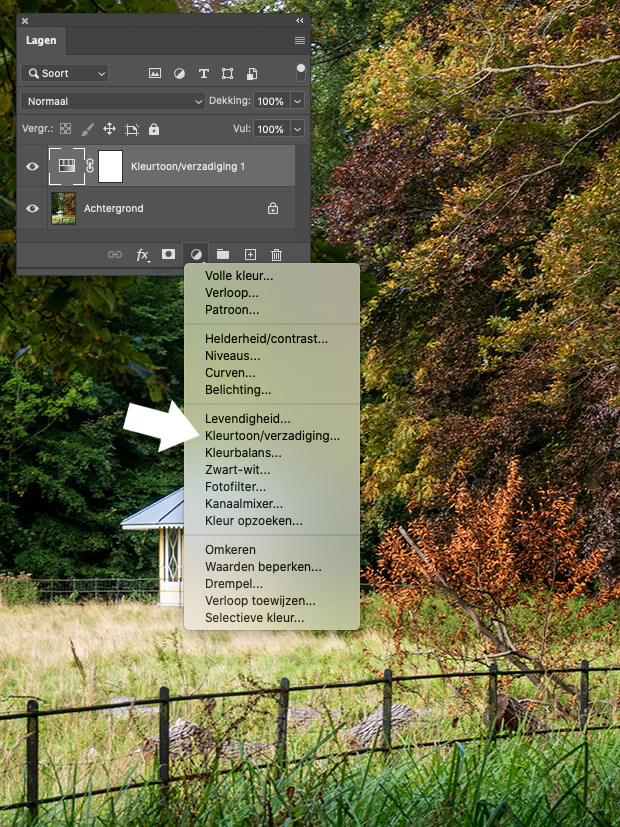Lock position move icon
The height and width of the screenshot is (827, 620).
(x=109, y=129)
